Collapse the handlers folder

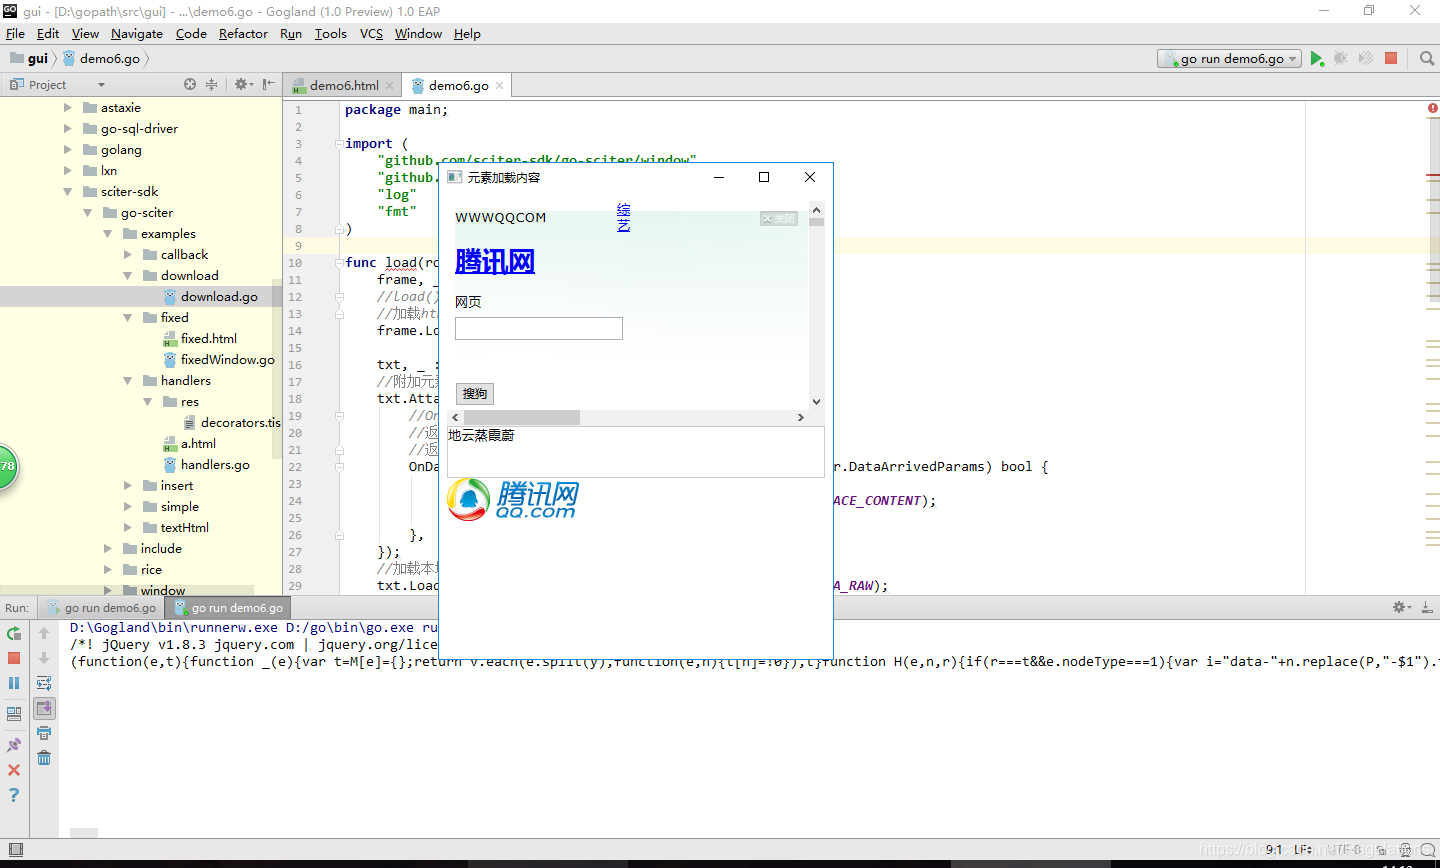(128, 381)
